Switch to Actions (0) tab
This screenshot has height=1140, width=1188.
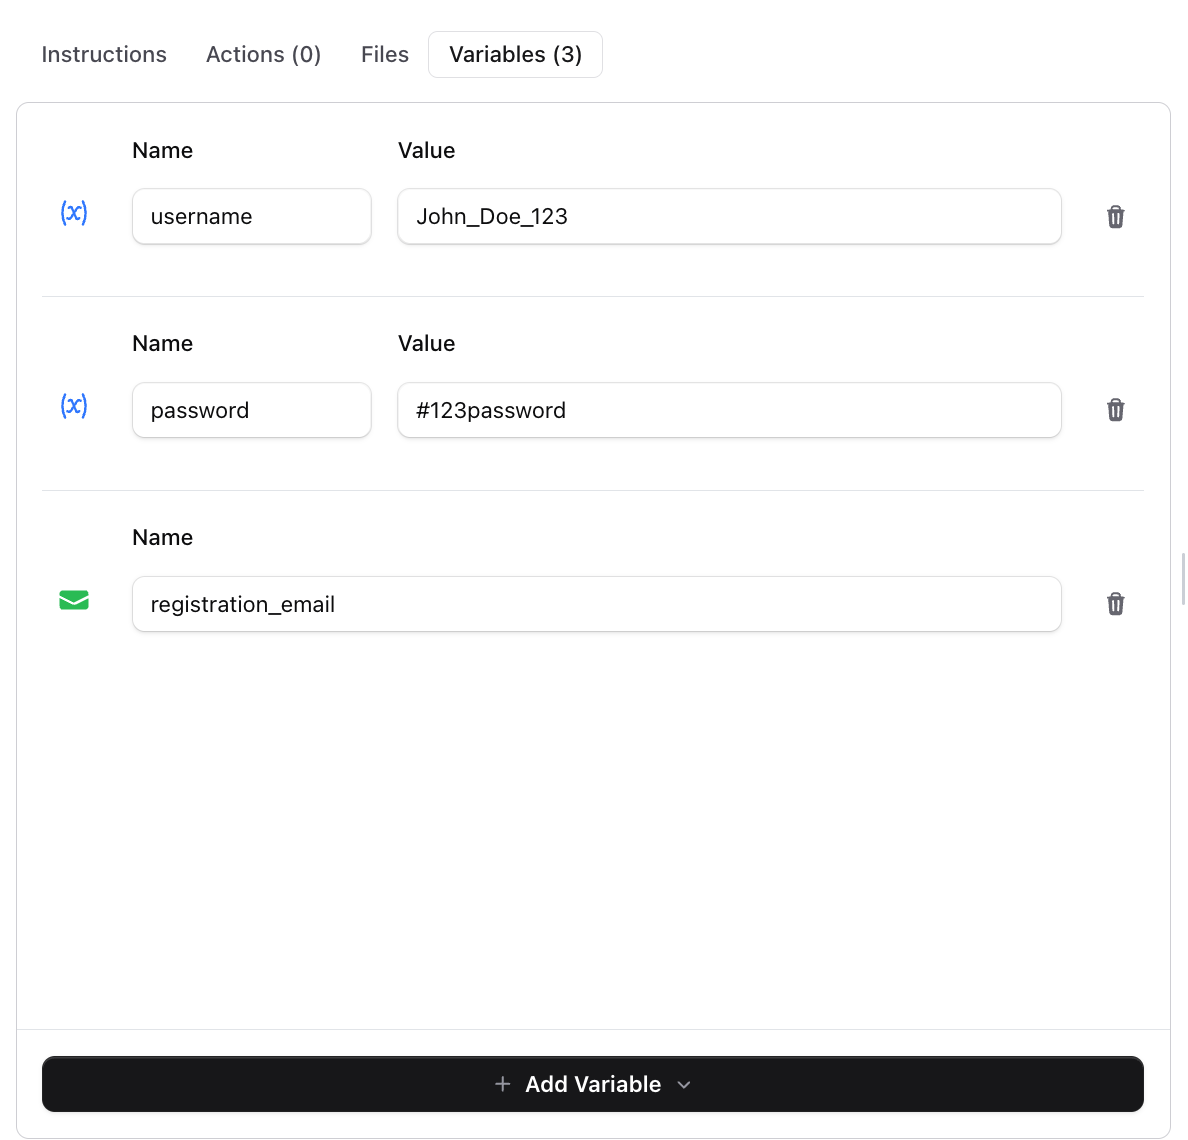click(x=264, y=55)
